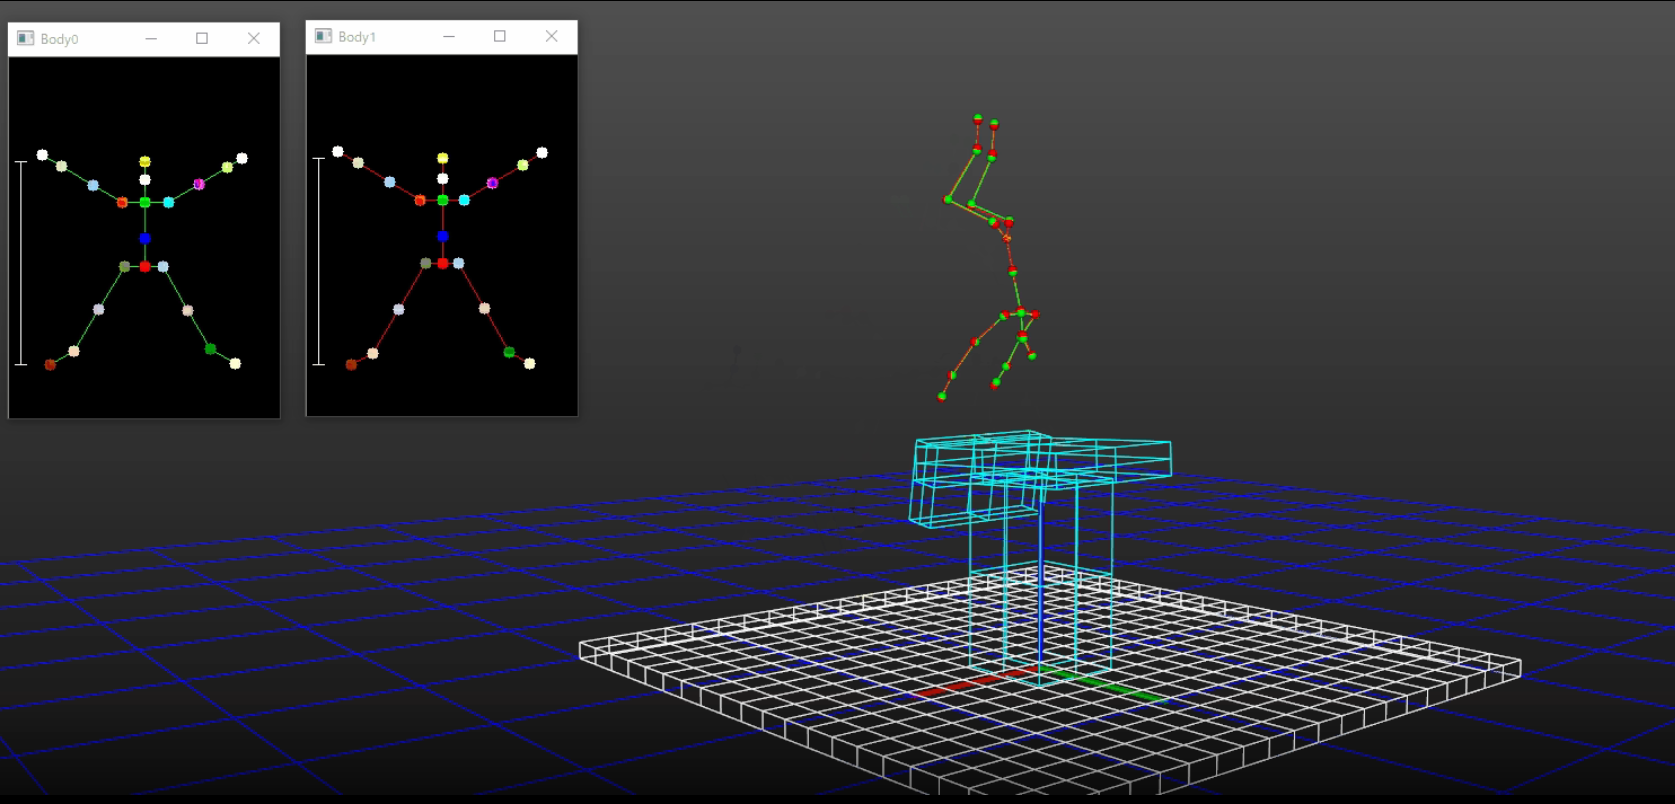Viewport: 1675px width, 804px height.
Task: Click the Body1 title bar text
Action: 357,37
